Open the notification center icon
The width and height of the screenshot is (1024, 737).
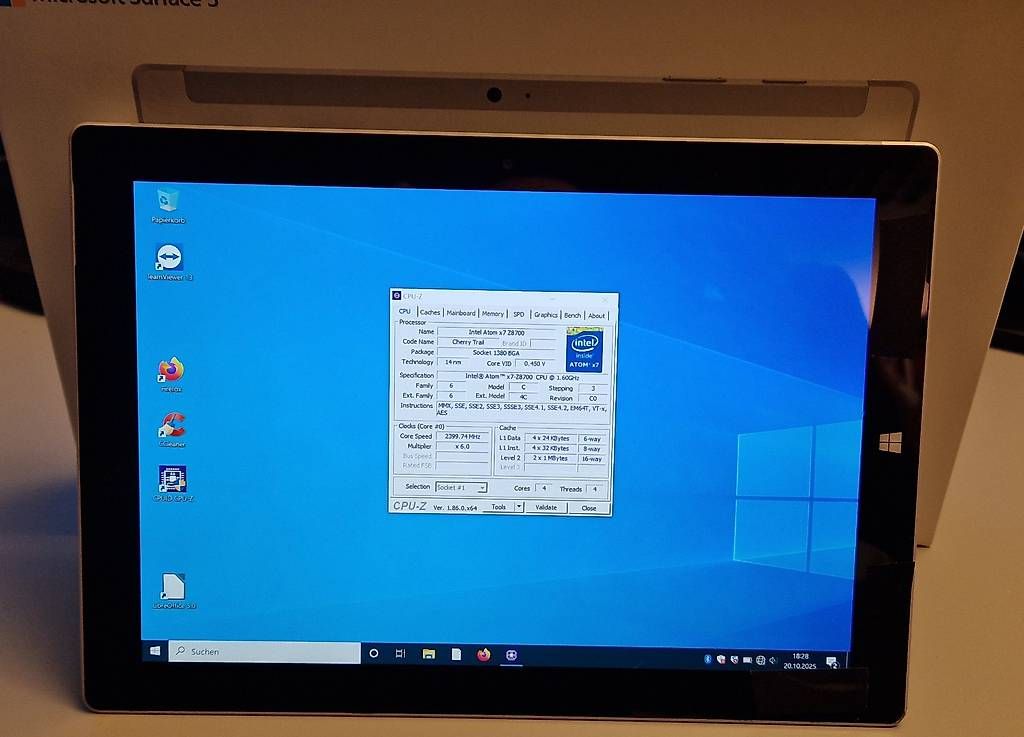point(832,663)
